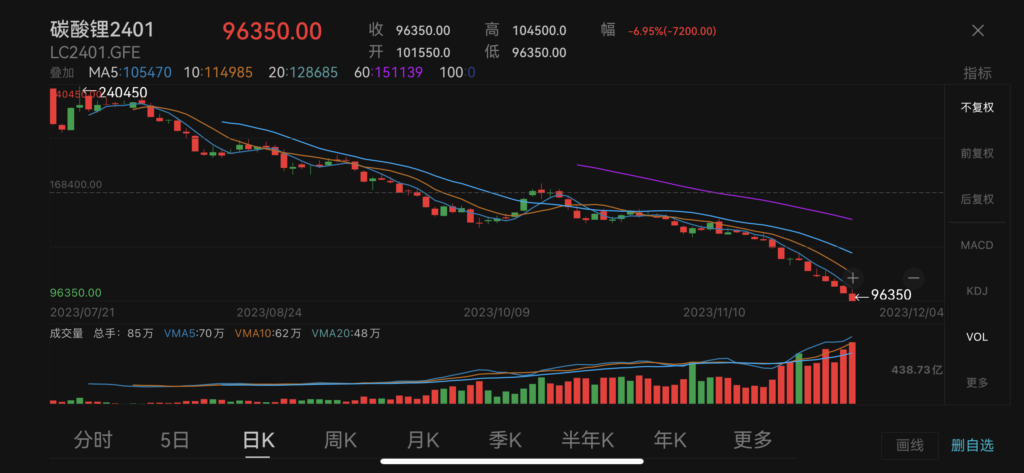Select the 日K daily candlestick tab
This screenshot has width=1024, height=473.
tap(258, 440)
